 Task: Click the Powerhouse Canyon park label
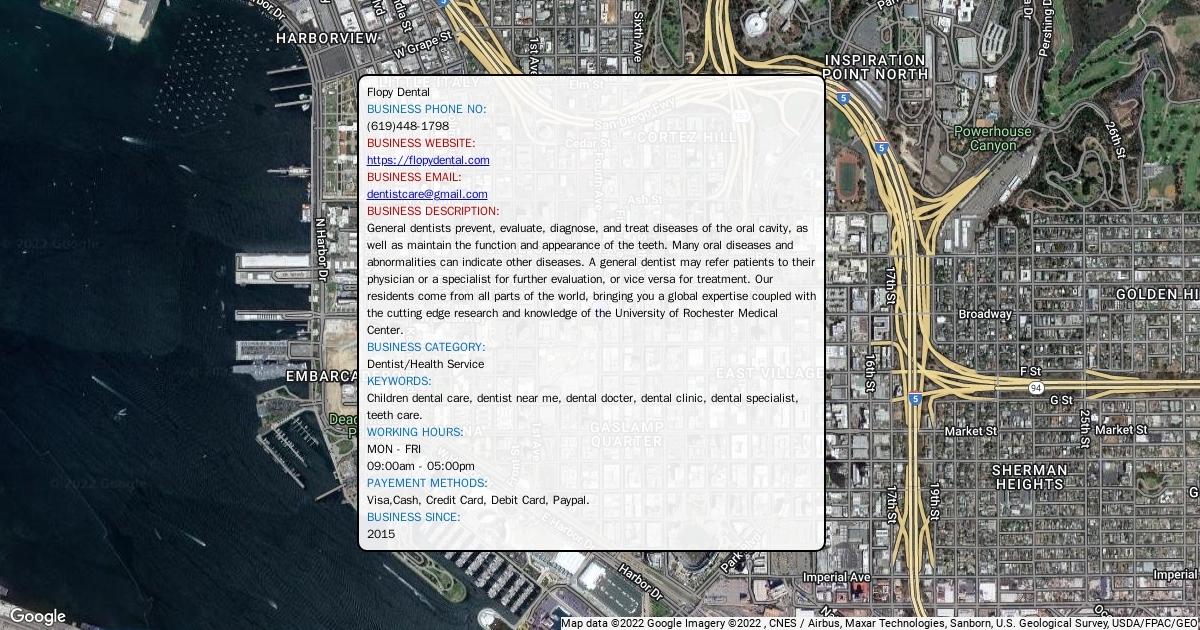pyautogui.click(x=992, y=138)
